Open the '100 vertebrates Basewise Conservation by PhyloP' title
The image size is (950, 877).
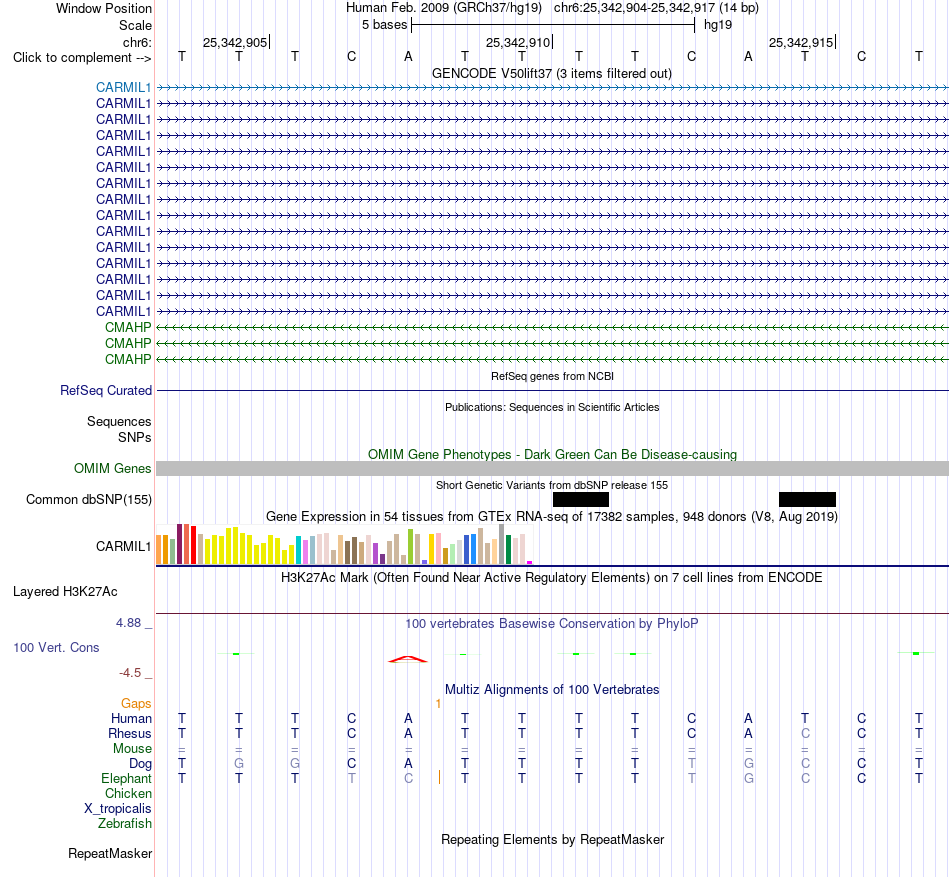[551, 624]
